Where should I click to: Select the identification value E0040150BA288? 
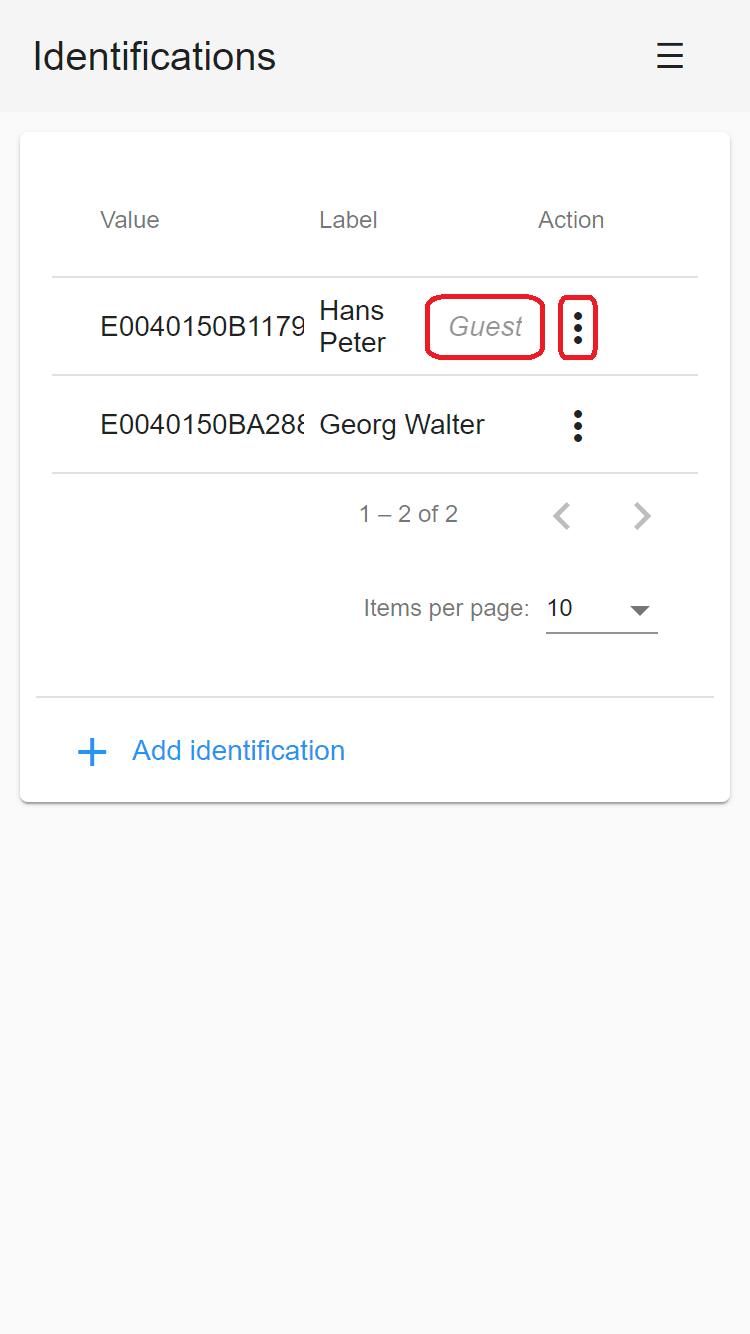(x=202, y=424)
